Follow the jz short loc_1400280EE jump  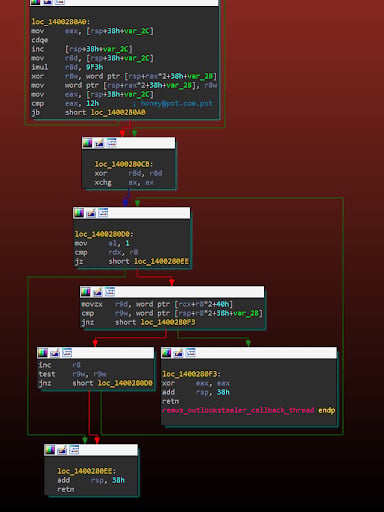tap(132, 261)
